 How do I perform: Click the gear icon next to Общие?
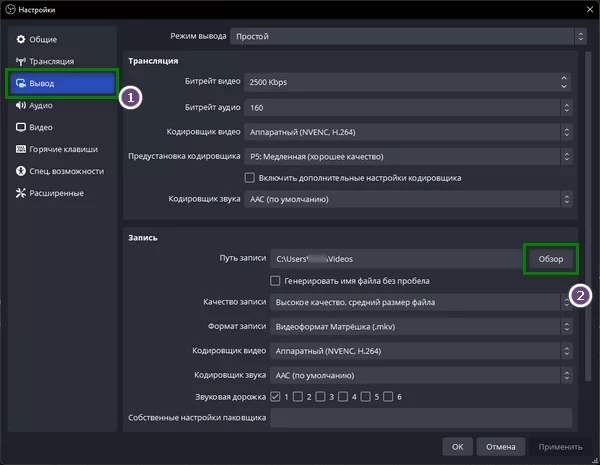[x=21, y=39]
